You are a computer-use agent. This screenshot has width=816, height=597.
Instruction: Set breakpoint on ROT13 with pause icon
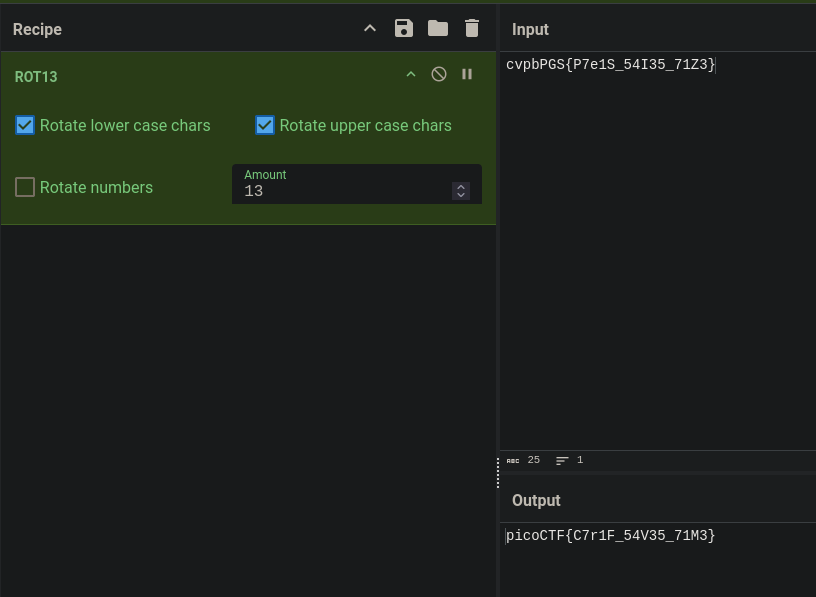[467, 74]
